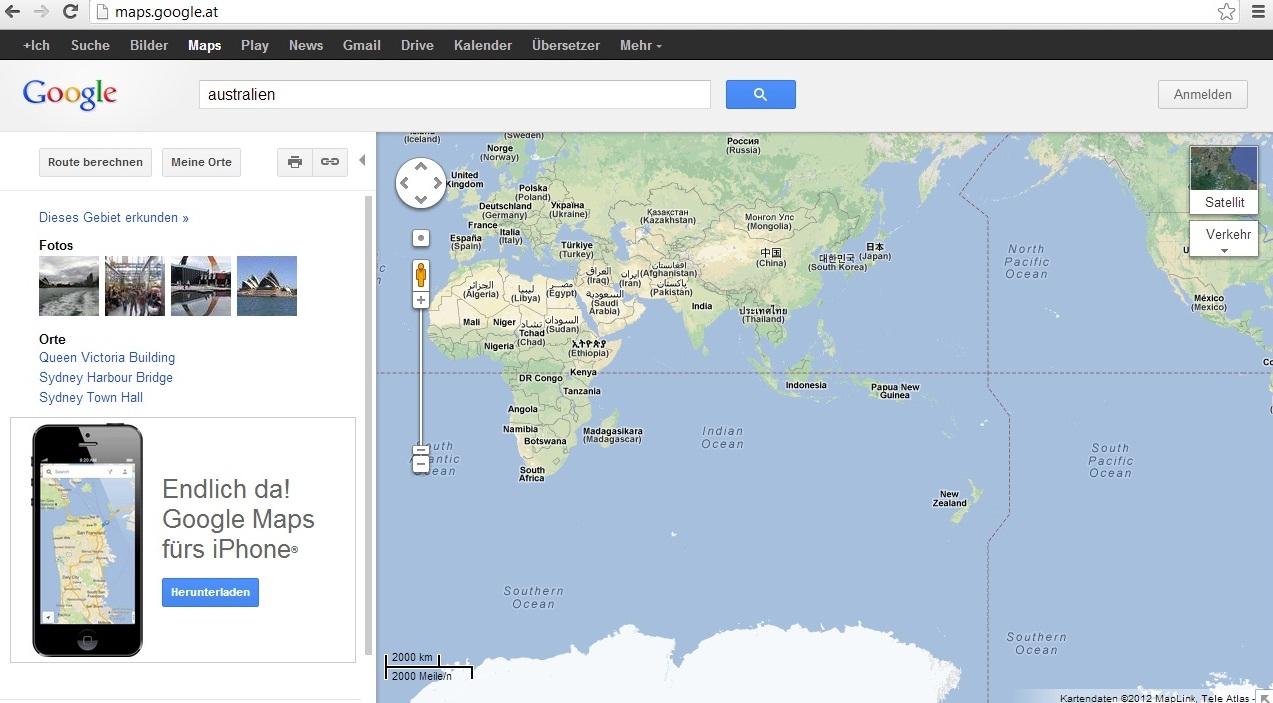Zoom out with the minus button
This screenshot has width=1273, height=703.
point(421,465)
